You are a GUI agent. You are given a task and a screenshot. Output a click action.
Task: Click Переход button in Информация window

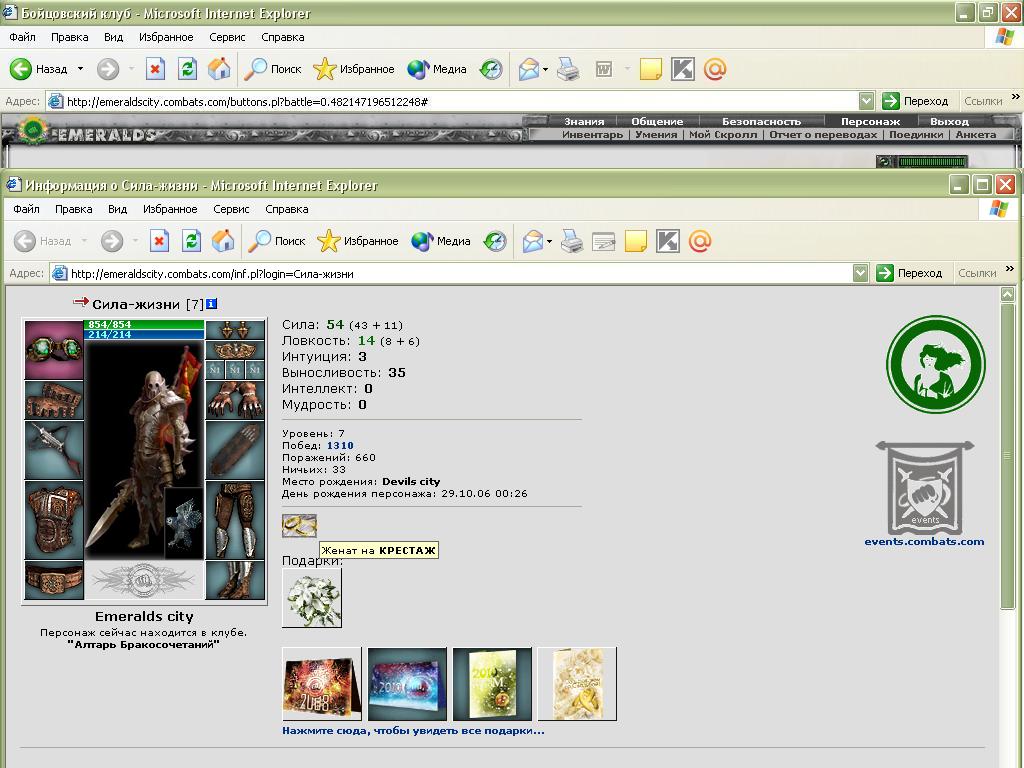909,273
